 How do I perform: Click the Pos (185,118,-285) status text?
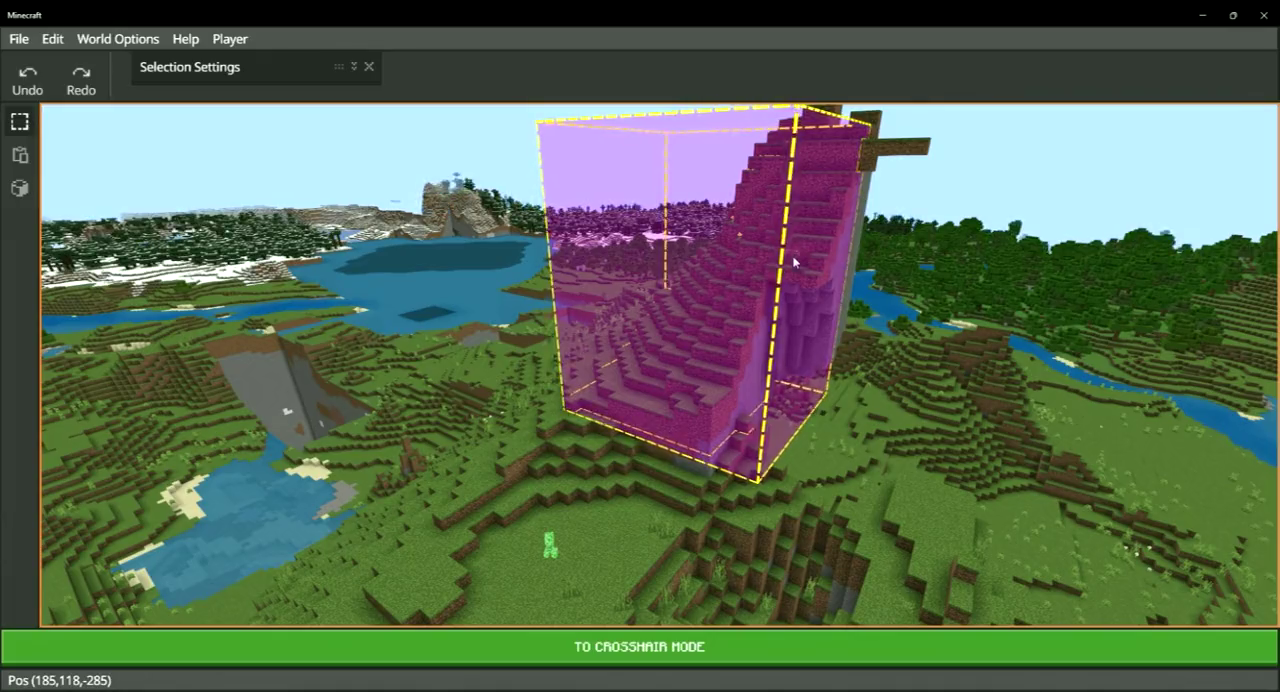[60, 680]
